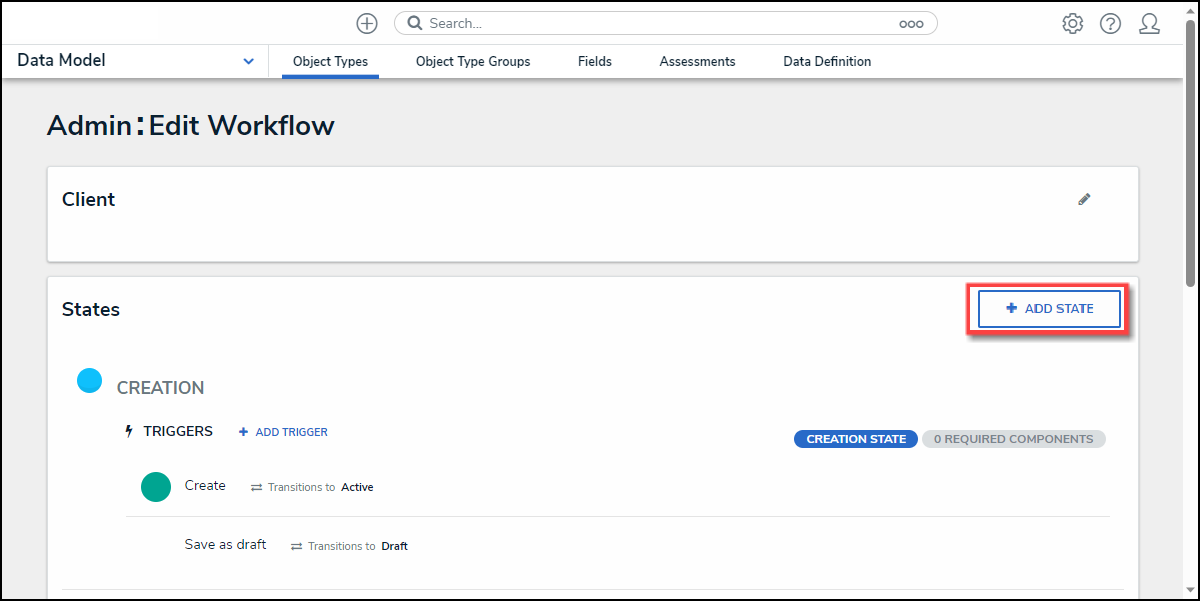The width and height of the screenshot is (1200, 601).
Task: Click the teal circle next to Create trigger
Action: click(x=156, y=487)
